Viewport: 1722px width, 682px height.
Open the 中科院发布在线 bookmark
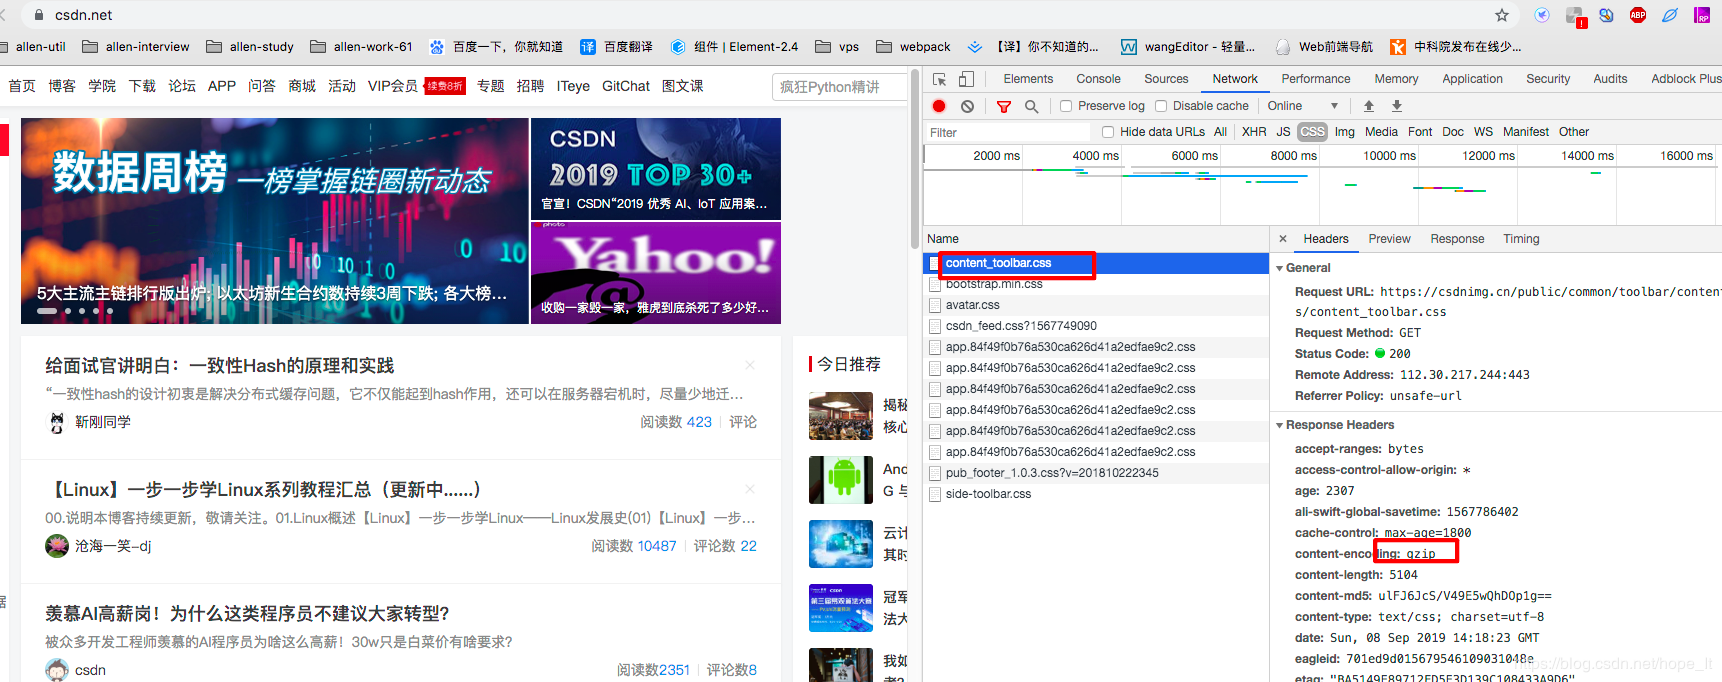[1456, 47]
